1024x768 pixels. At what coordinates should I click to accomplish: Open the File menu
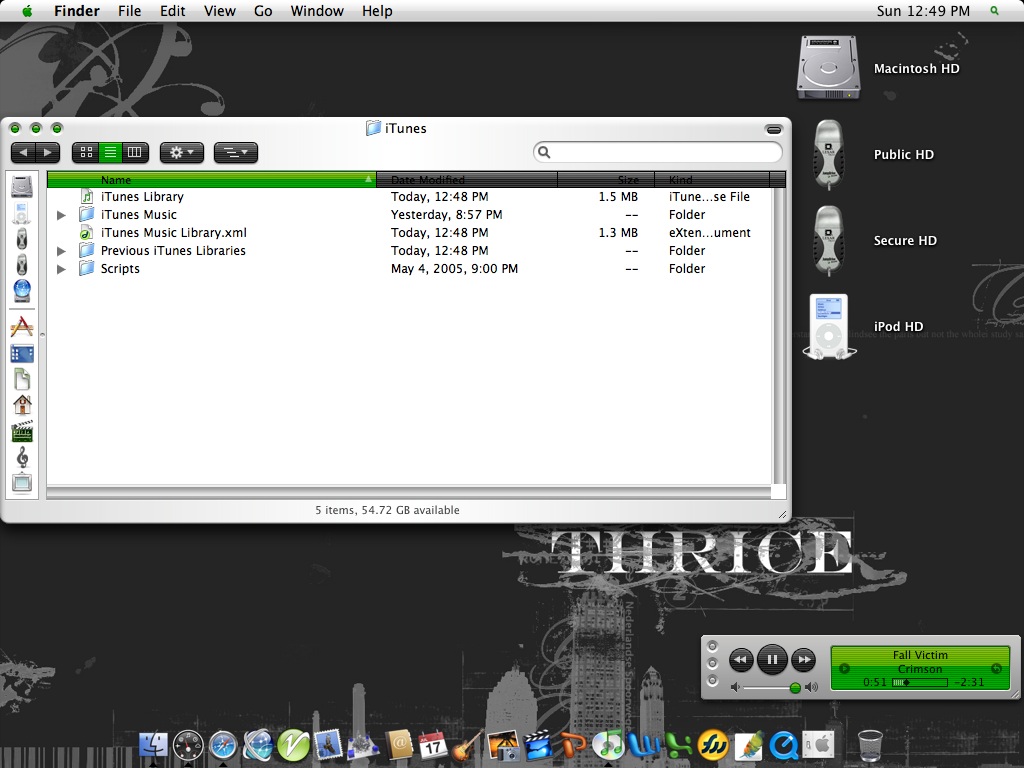tap(129, 10)
